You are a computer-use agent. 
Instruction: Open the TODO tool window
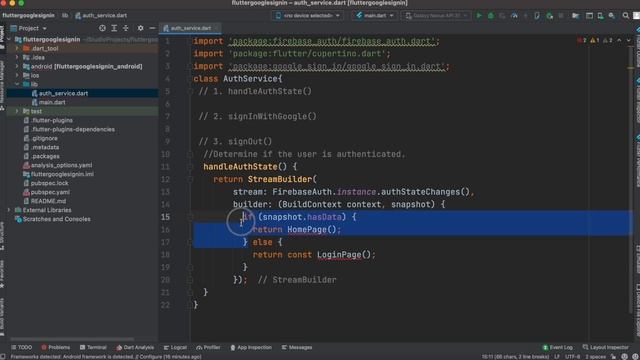click(x=21, y=347)
